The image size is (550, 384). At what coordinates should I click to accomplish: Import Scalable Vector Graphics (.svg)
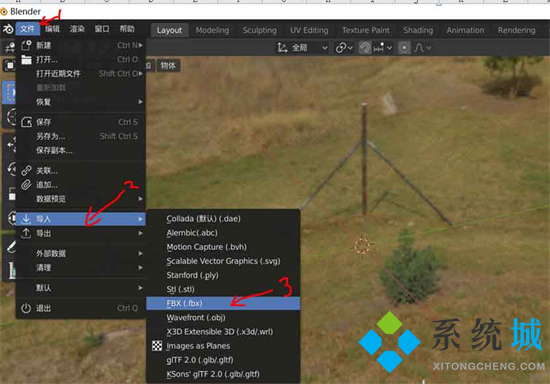click(223, 261)
